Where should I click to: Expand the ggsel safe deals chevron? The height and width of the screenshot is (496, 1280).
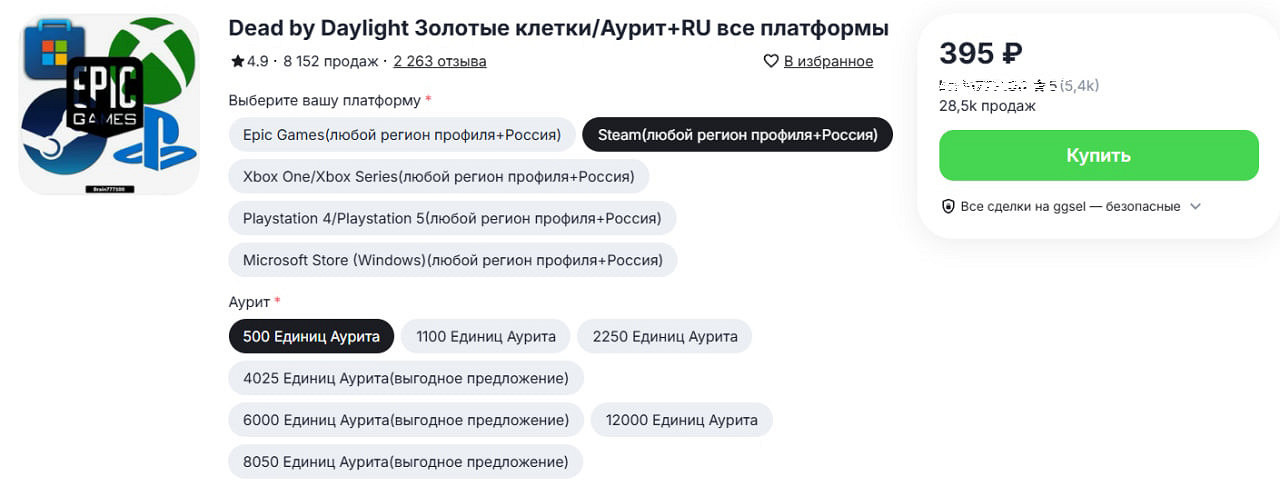(1195, 206)
